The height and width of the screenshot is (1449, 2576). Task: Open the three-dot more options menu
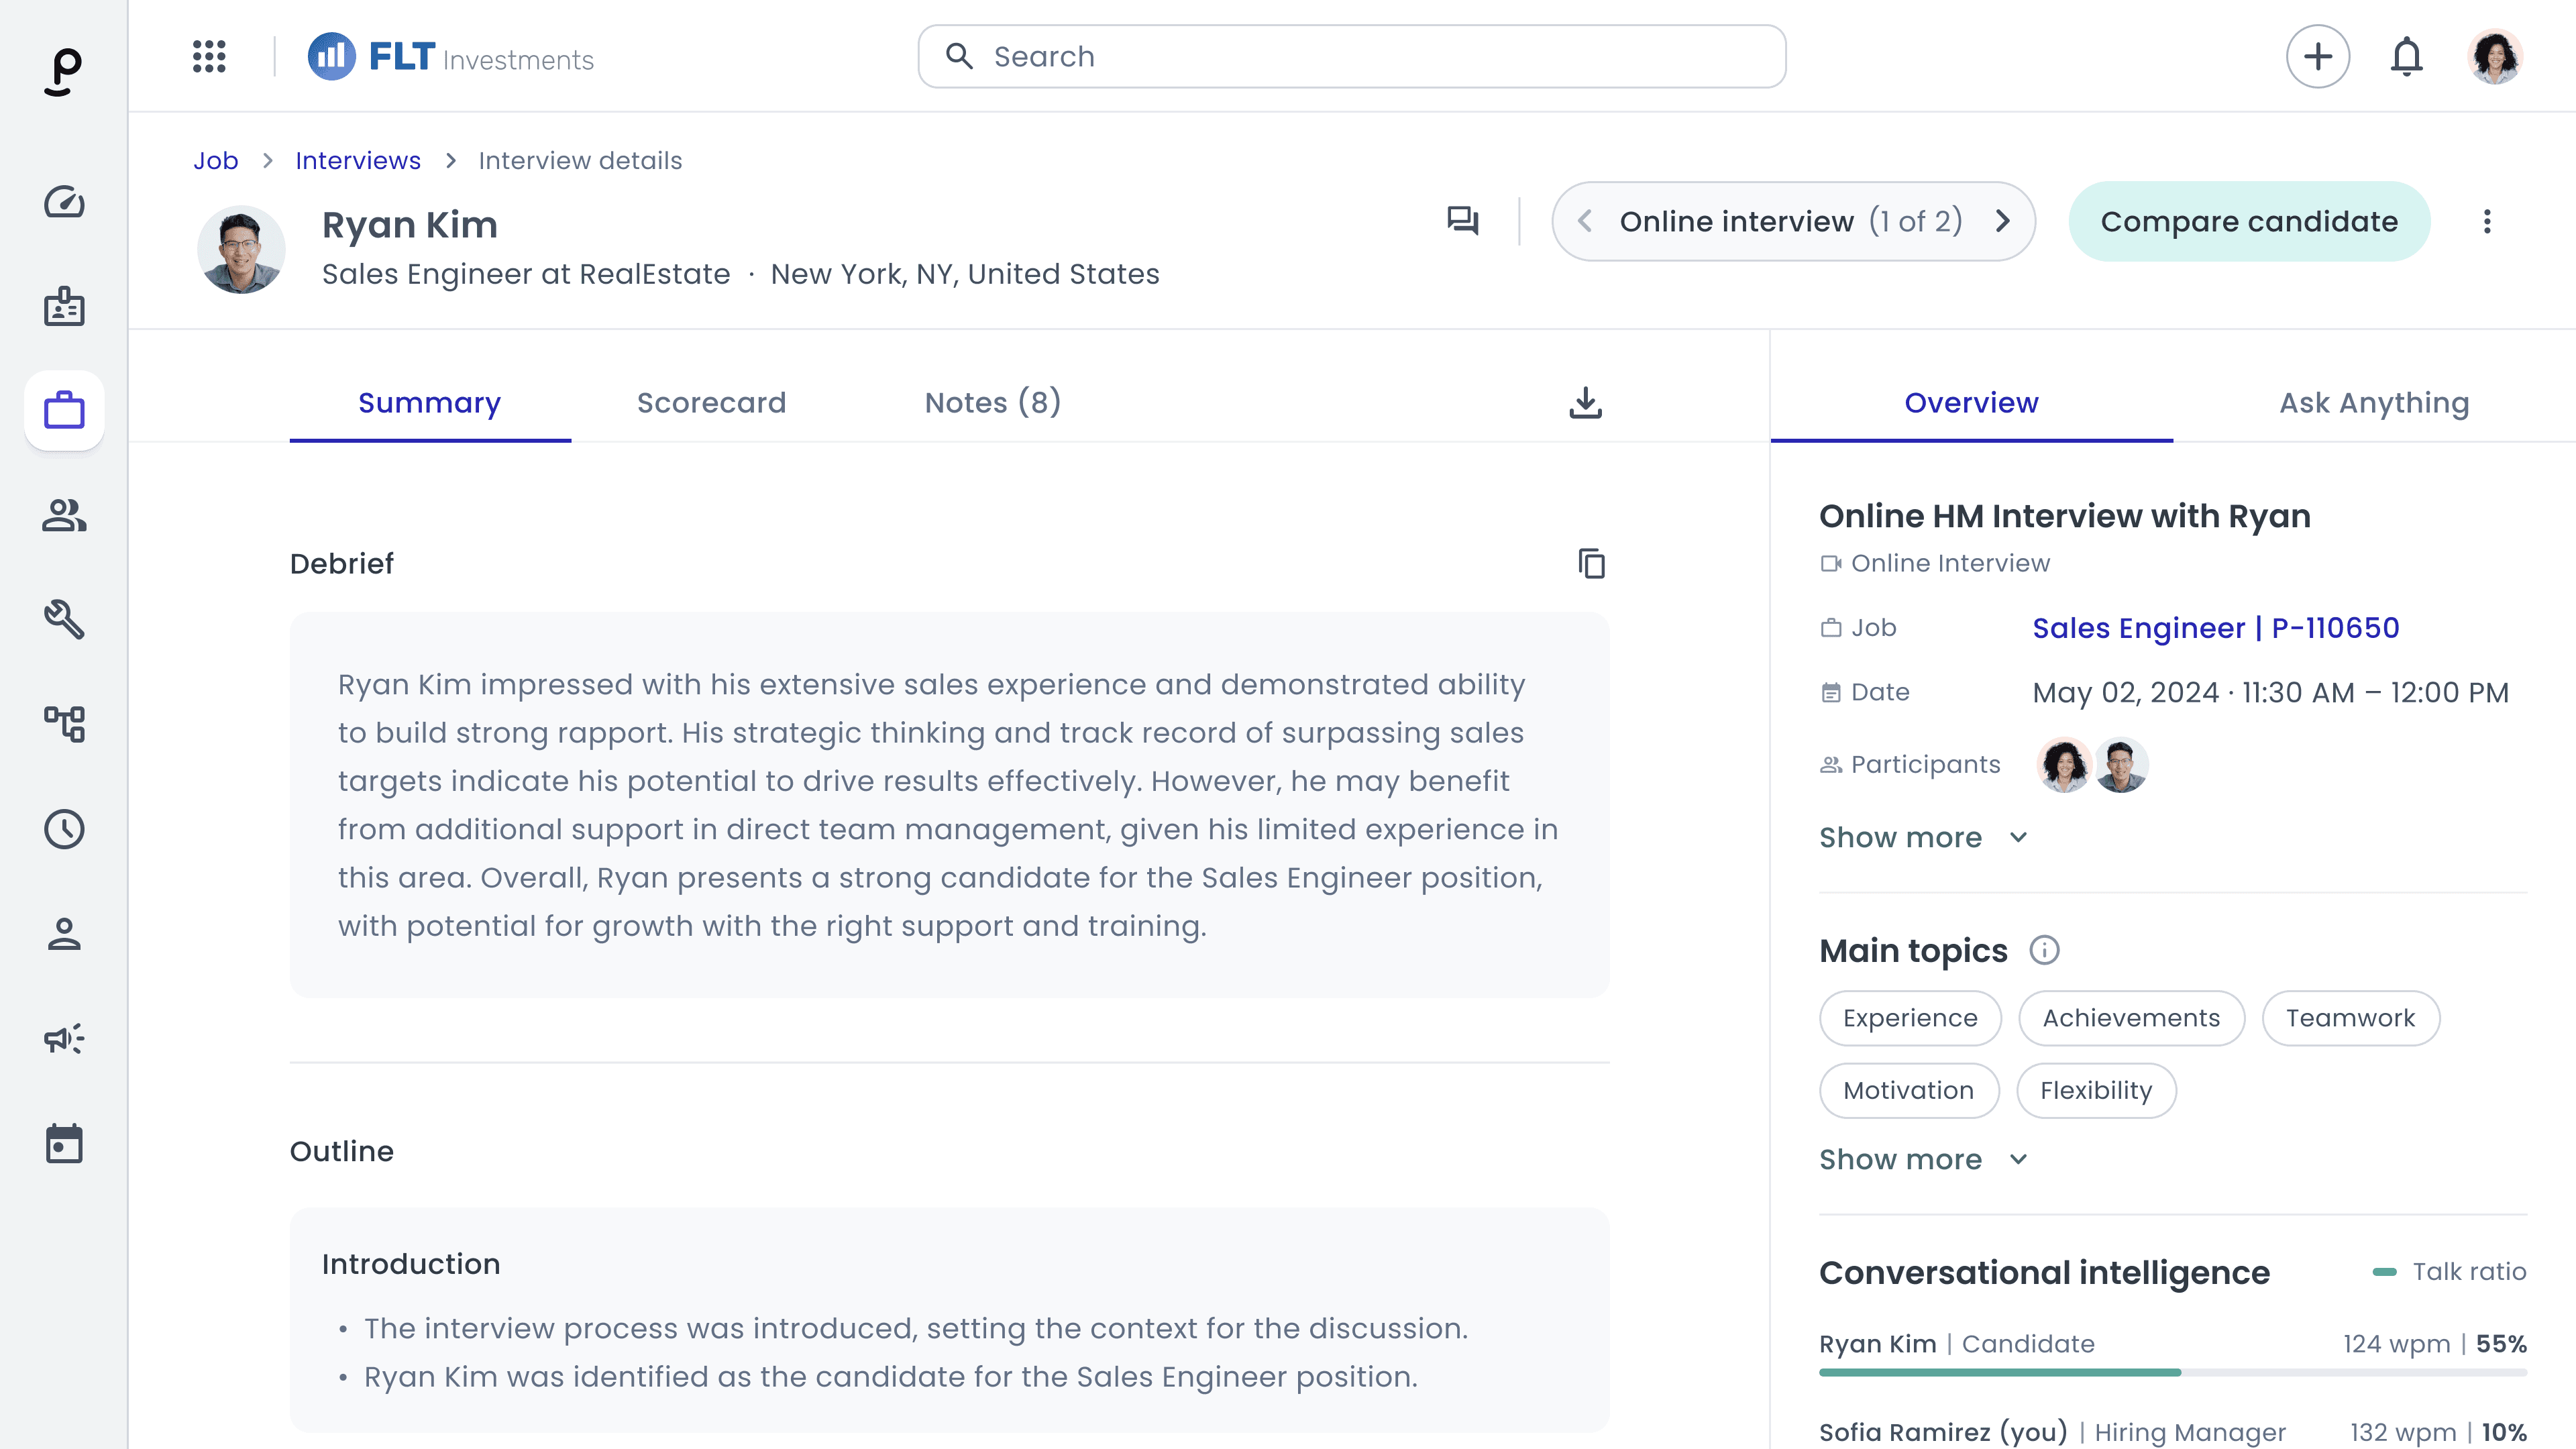tap(2487, 221)
